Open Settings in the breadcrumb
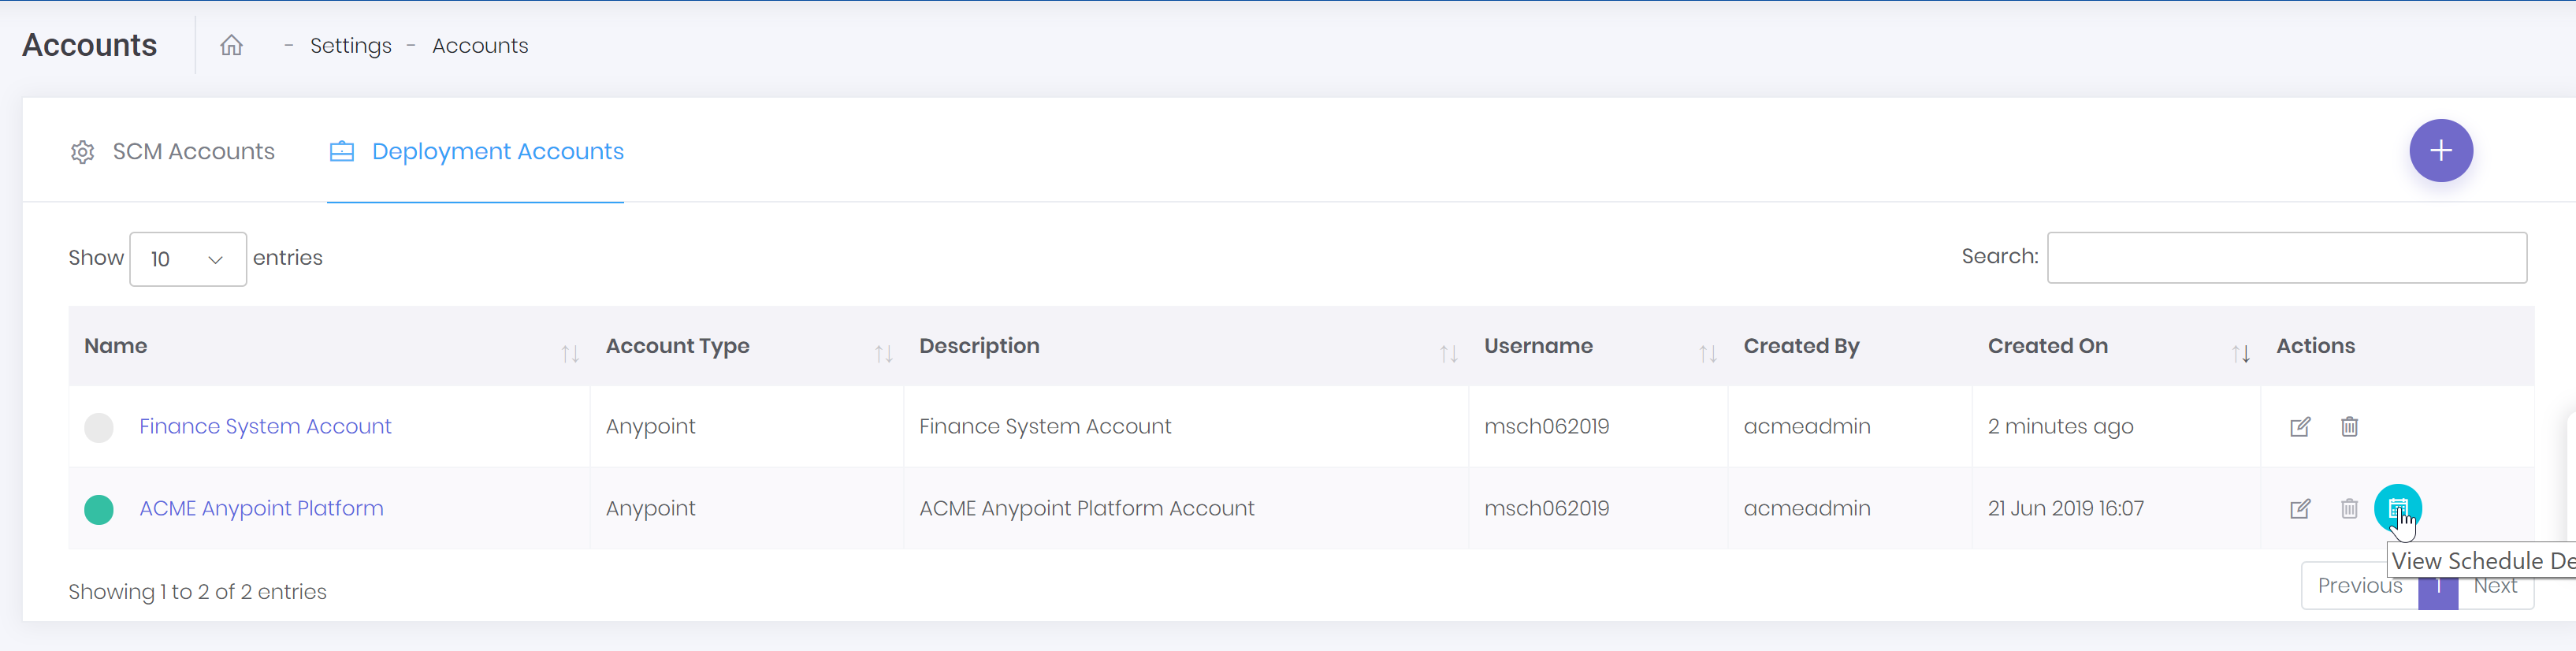 351,46
